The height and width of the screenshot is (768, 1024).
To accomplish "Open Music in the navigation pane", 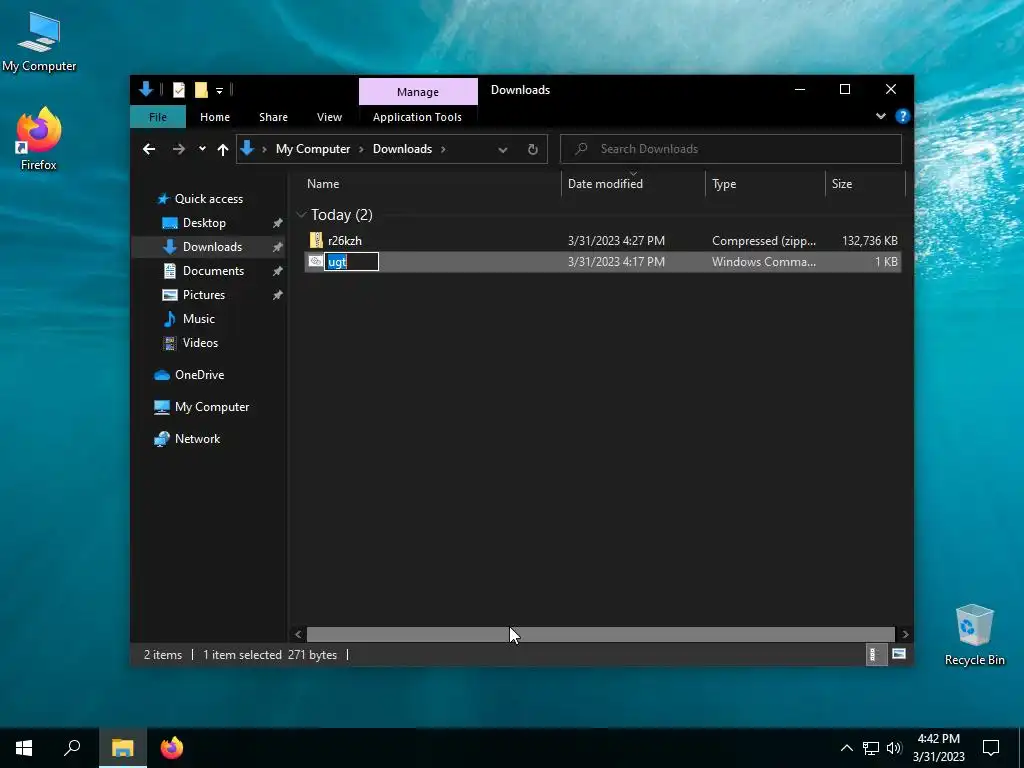I will click(x=199, y=319).
